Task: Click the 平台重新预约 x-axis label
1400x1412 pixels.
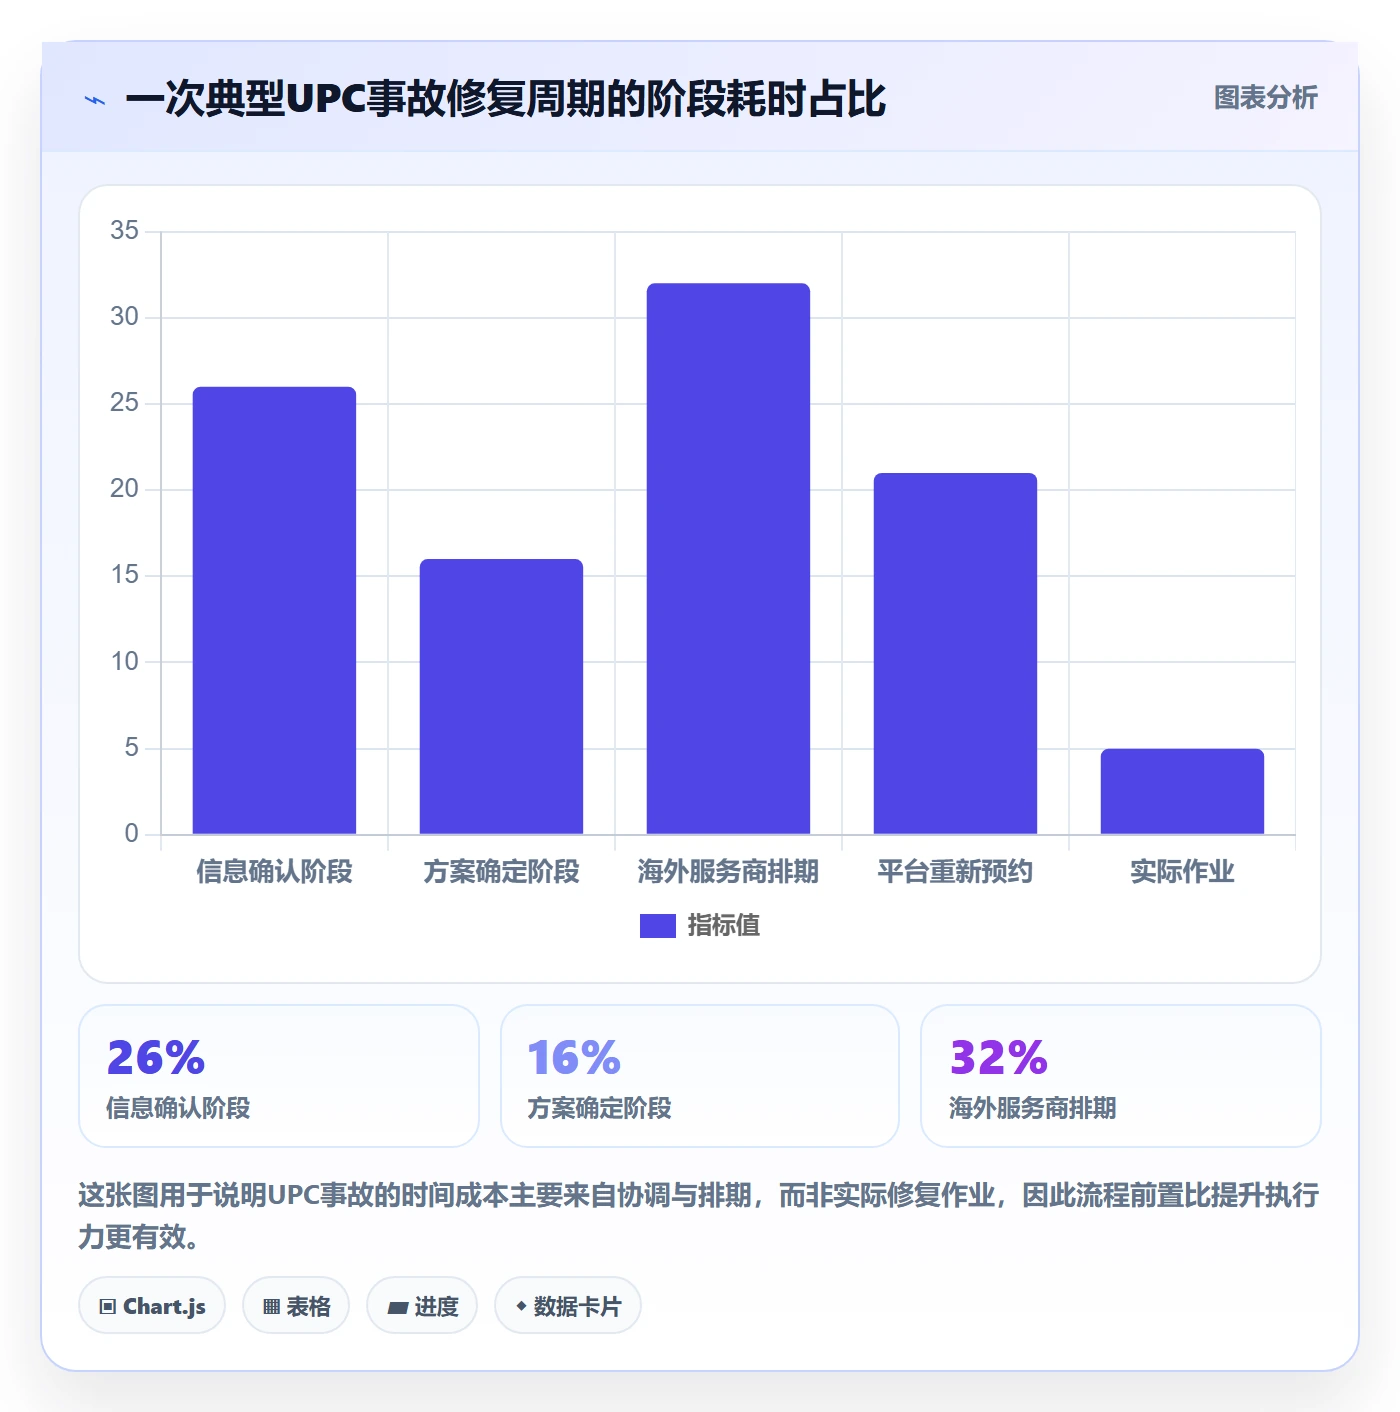Action: coord(955,872)
